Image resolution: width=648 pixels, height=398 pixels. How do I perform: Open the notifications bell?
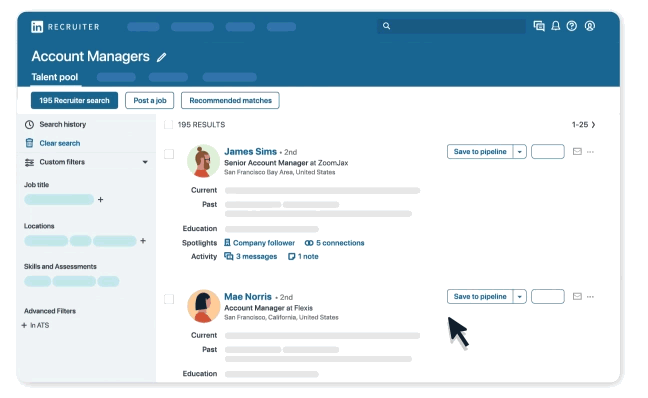pyautogui.click(x=556, y=26)
